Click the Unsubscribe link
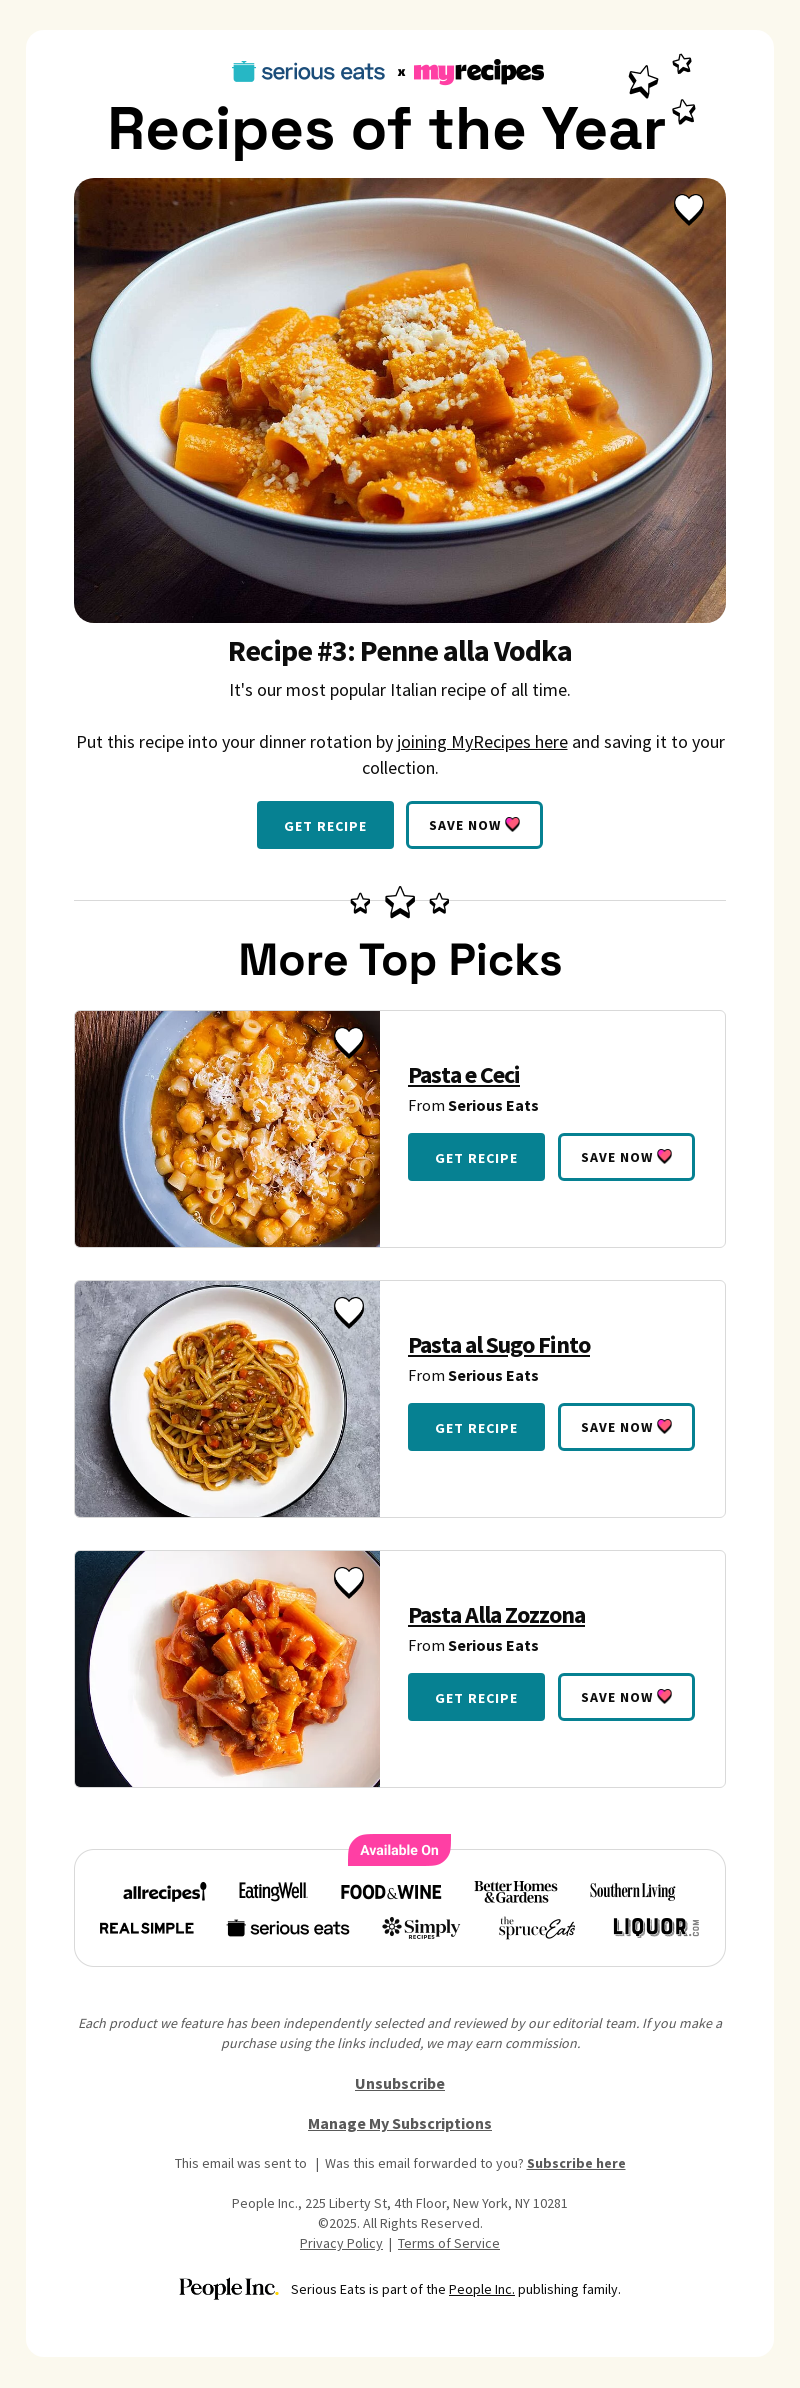Image resolution: width=800 pixels, height=2388 pixels. [400, 2083]
